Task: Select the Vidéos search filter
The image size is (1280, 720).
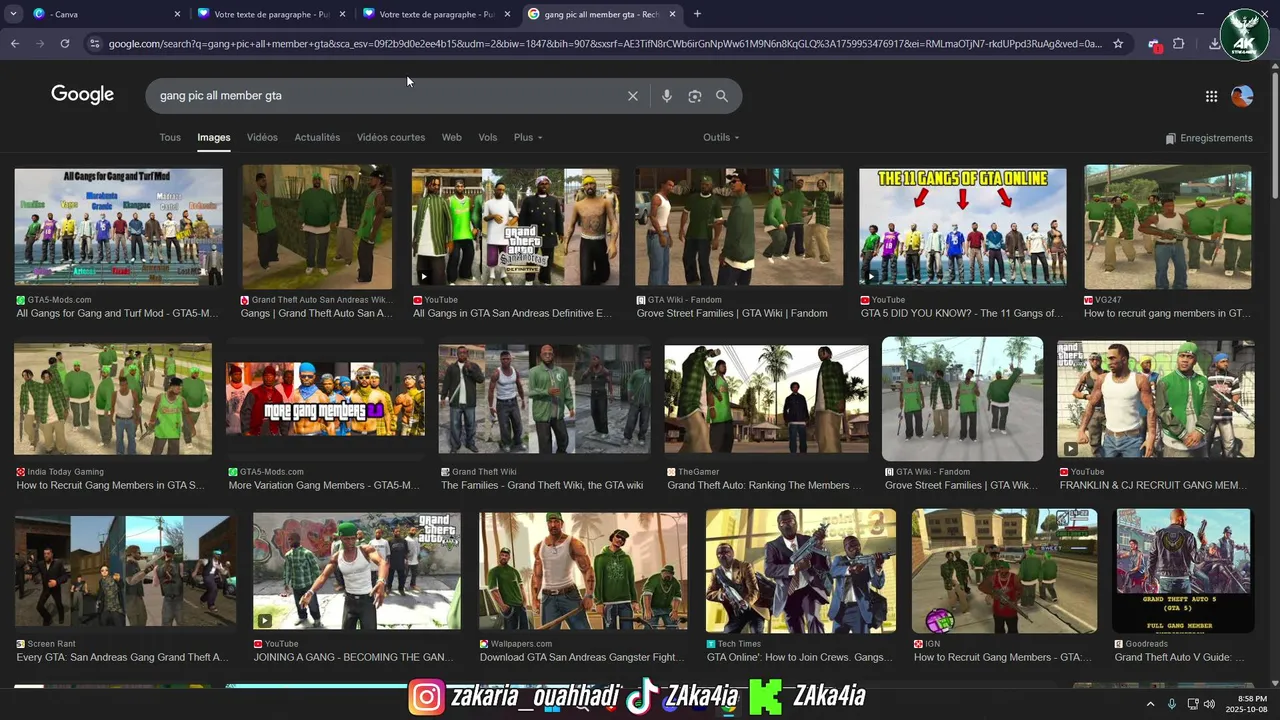Action: tap(262, 137)
